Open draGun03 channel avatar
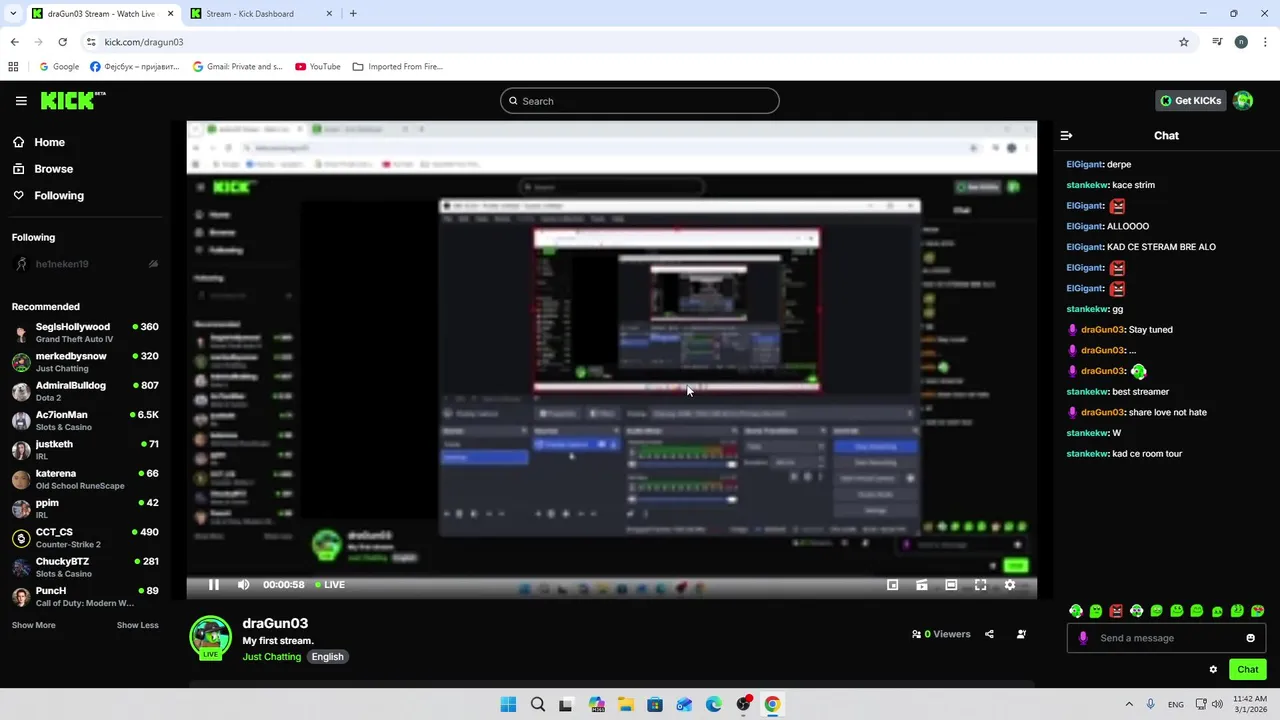The width and height of the screenshot is (1280, 720). tap(211, 638)
